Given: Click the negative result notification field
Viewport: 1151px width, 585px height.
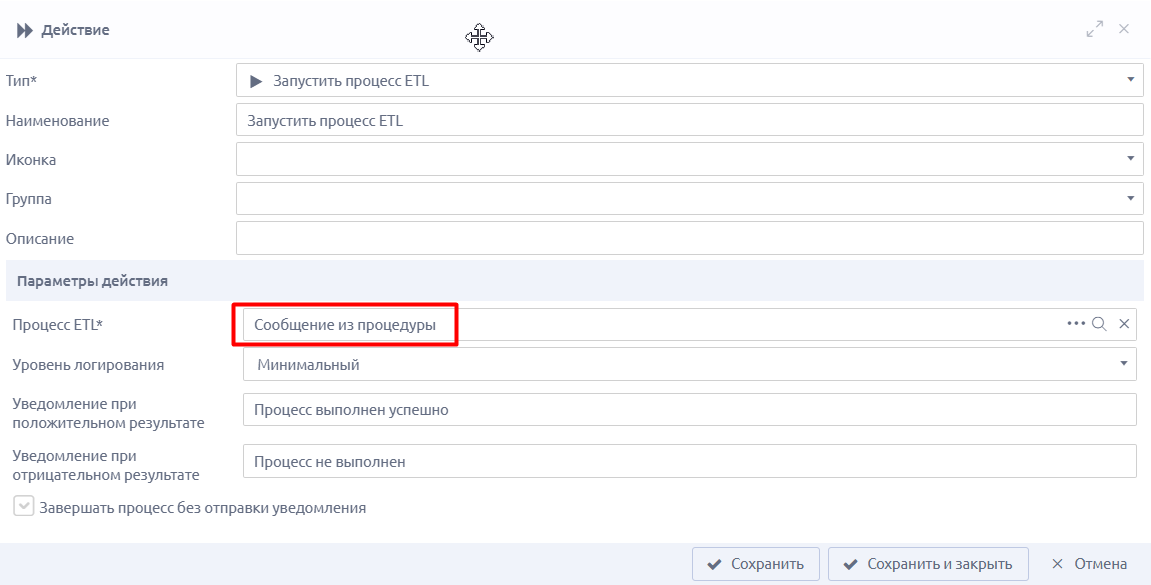Looking at the screenshot, I should (689, 462).
